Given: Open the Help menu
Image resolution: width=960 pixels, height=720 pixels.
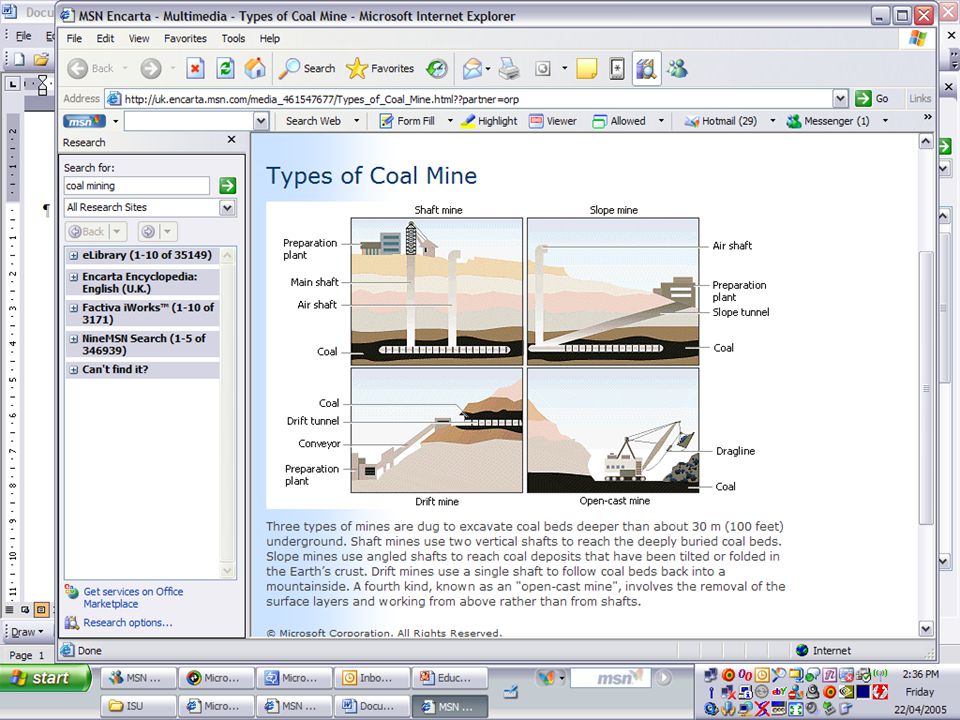Looking at the screenshot, I should tap(269, 39).
